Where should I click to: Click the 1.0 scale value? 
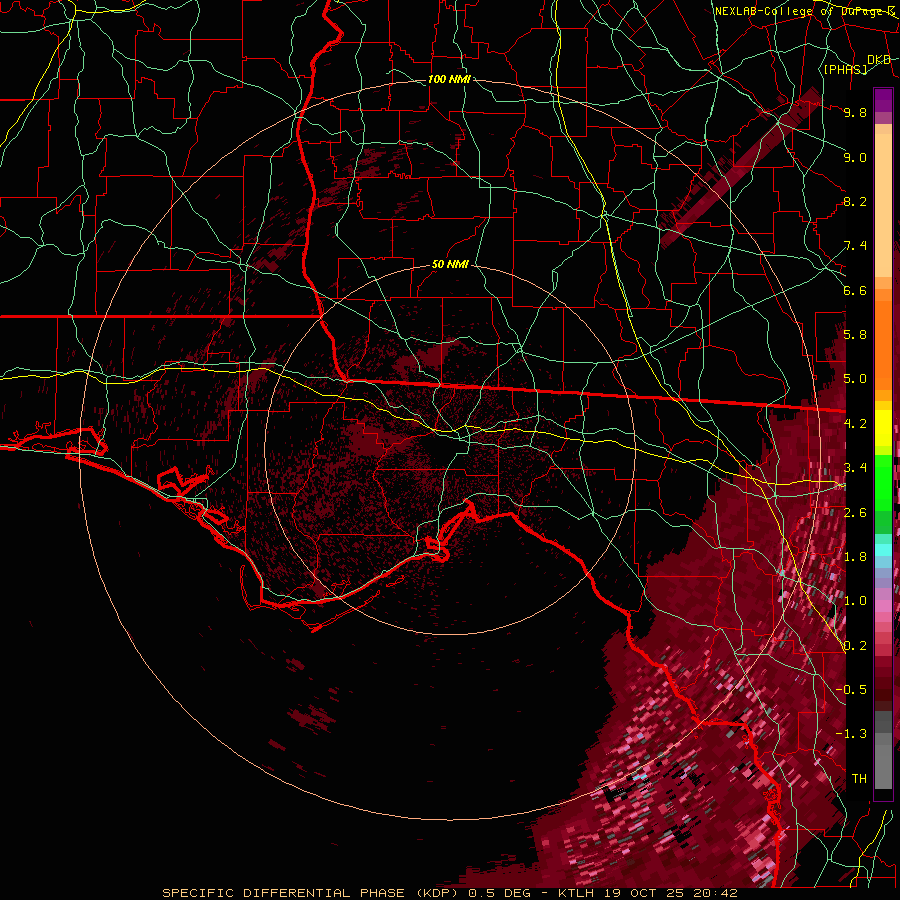(855, 601)
